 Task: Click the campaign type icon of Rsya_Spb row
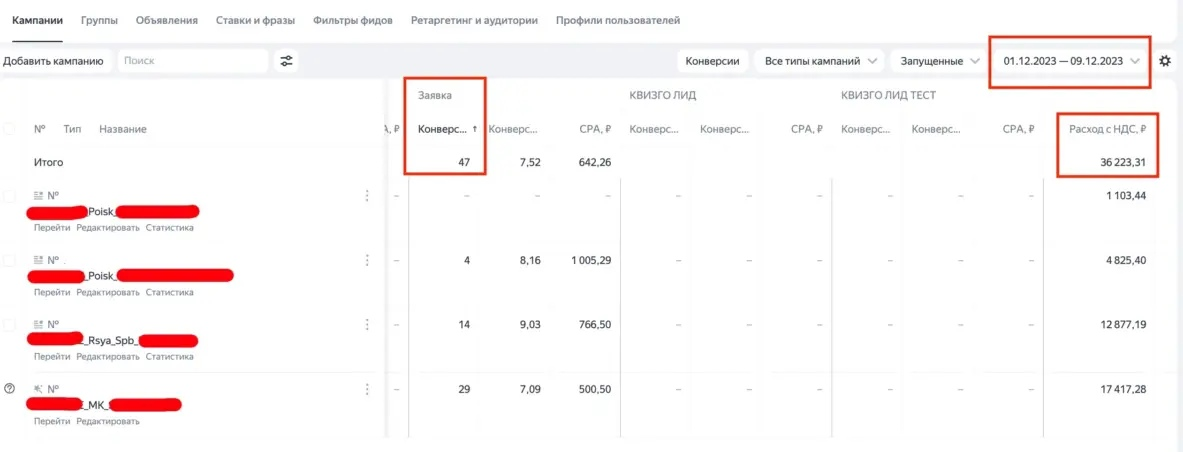pos(38,324)
